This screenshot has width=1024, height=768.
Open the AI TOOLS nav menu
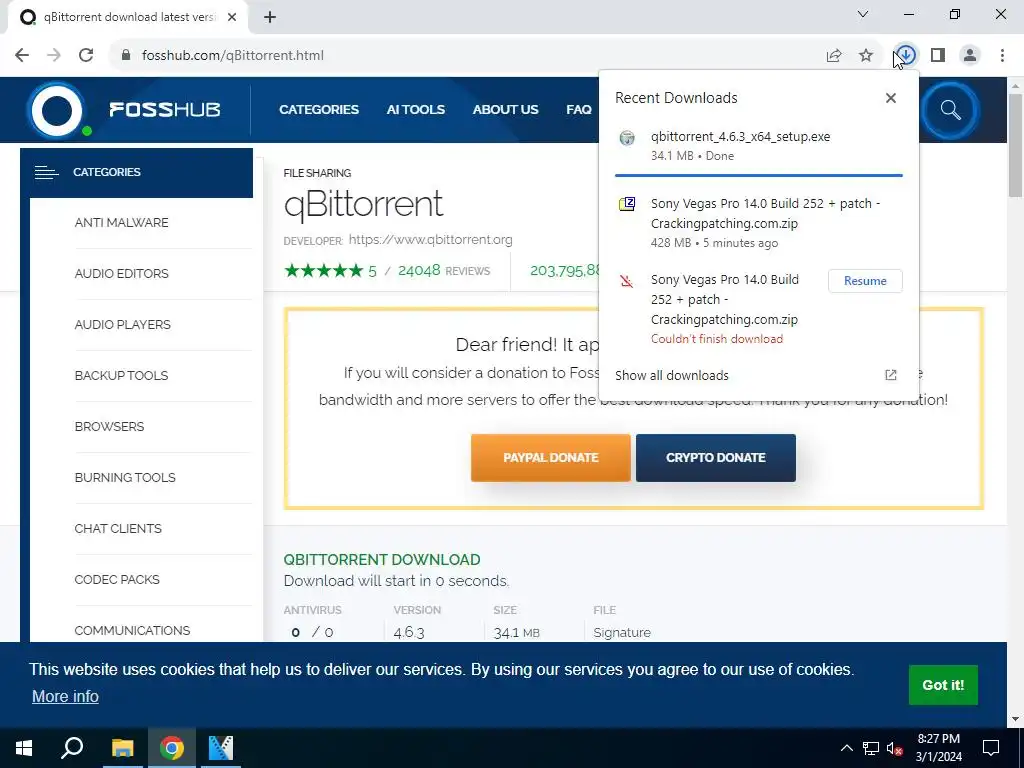pos(415,110)
